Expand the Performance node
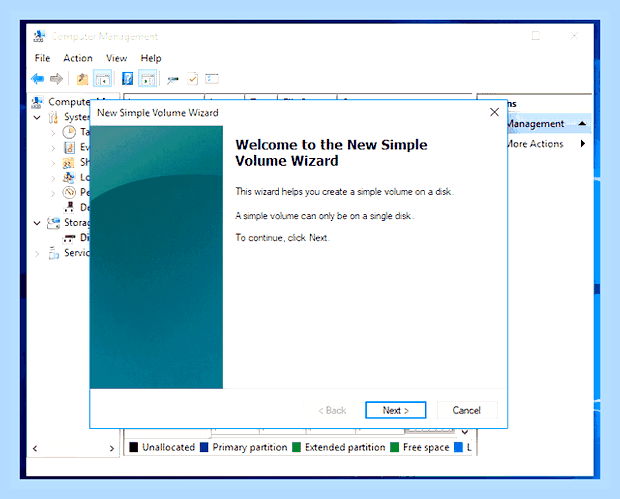Image resolution: width=620 pixels, height=499 pixels. (53, 193)
